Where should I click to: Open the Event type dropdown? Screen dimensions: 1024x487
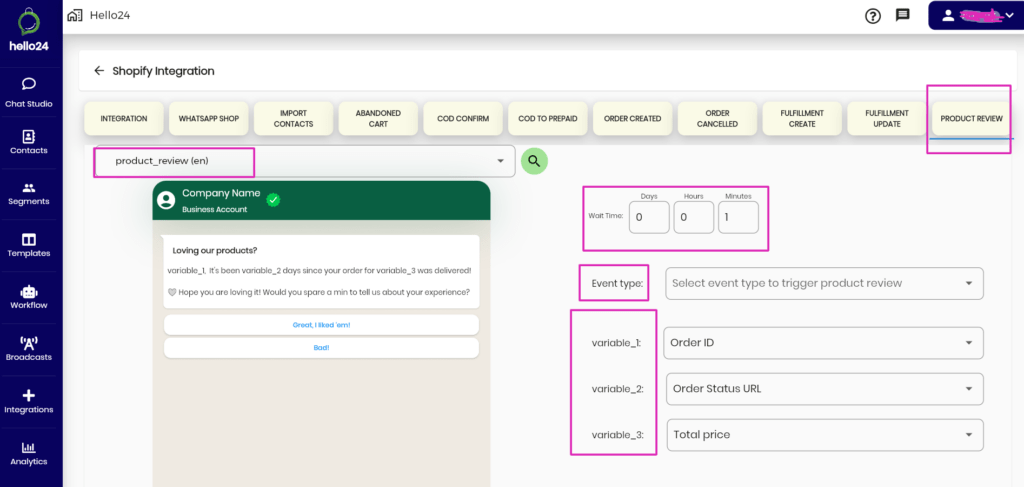click(824, 283)
